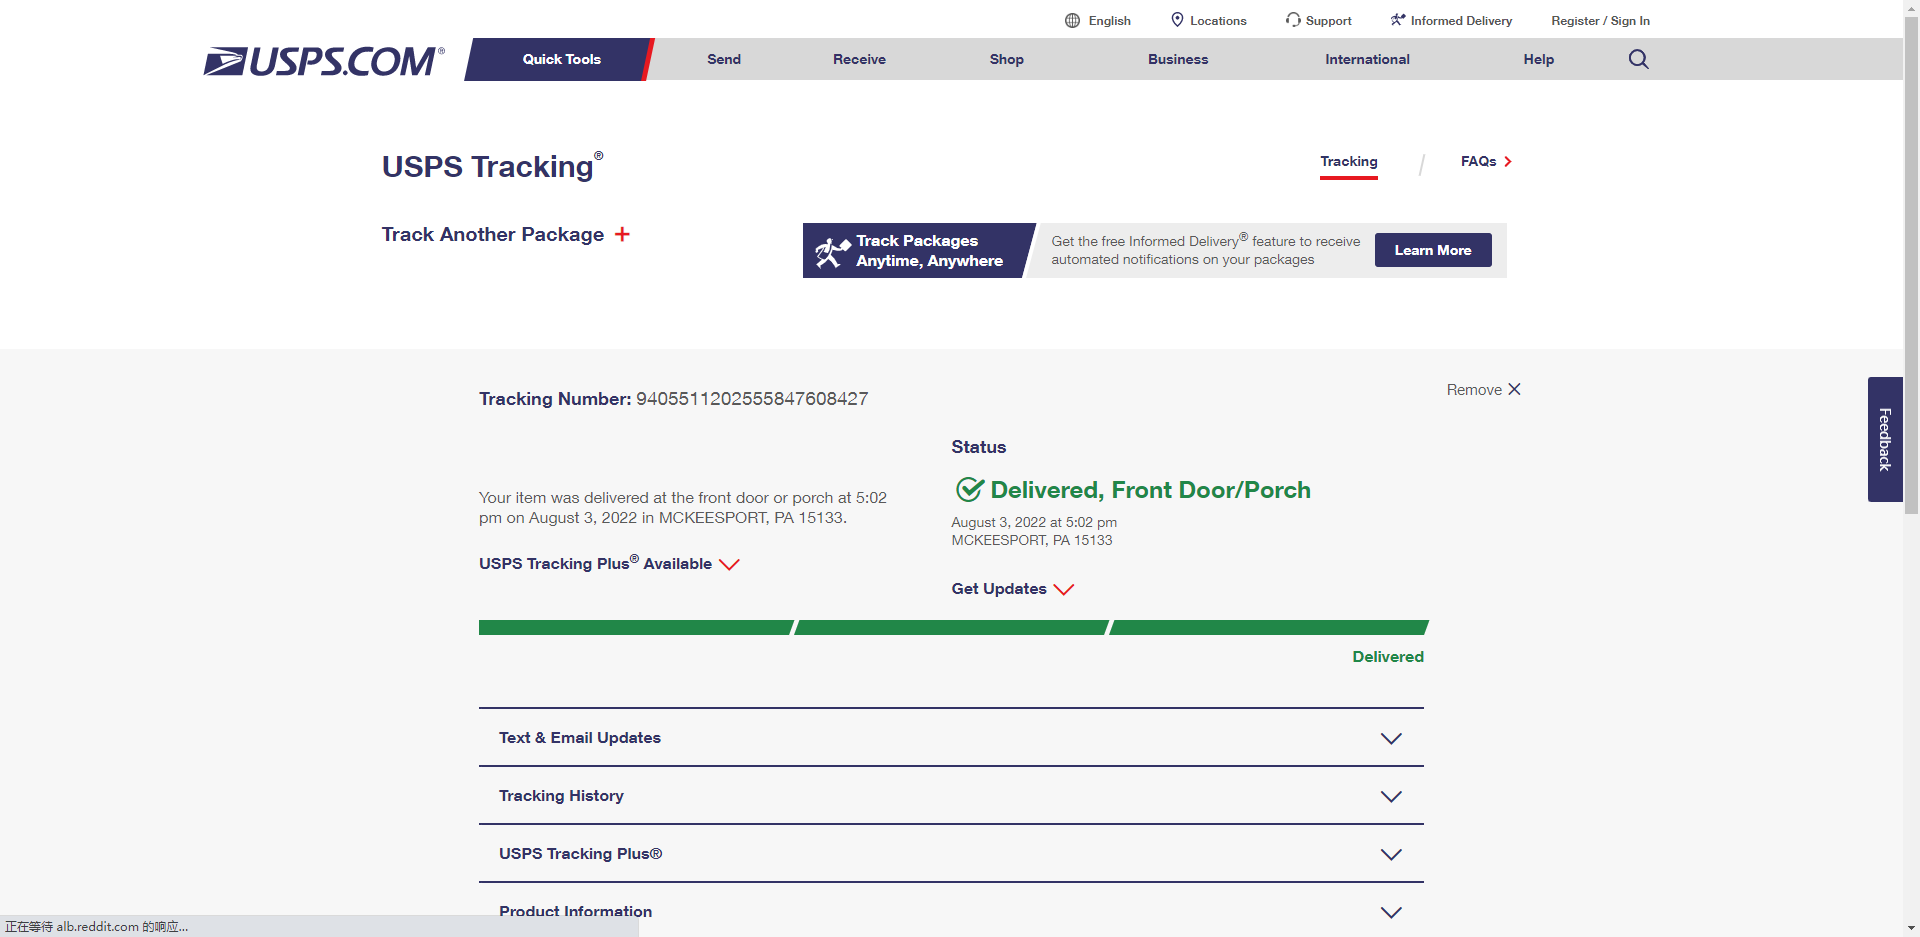
Task: Click the search magnifier icon
Action: tap(1638, 59)
